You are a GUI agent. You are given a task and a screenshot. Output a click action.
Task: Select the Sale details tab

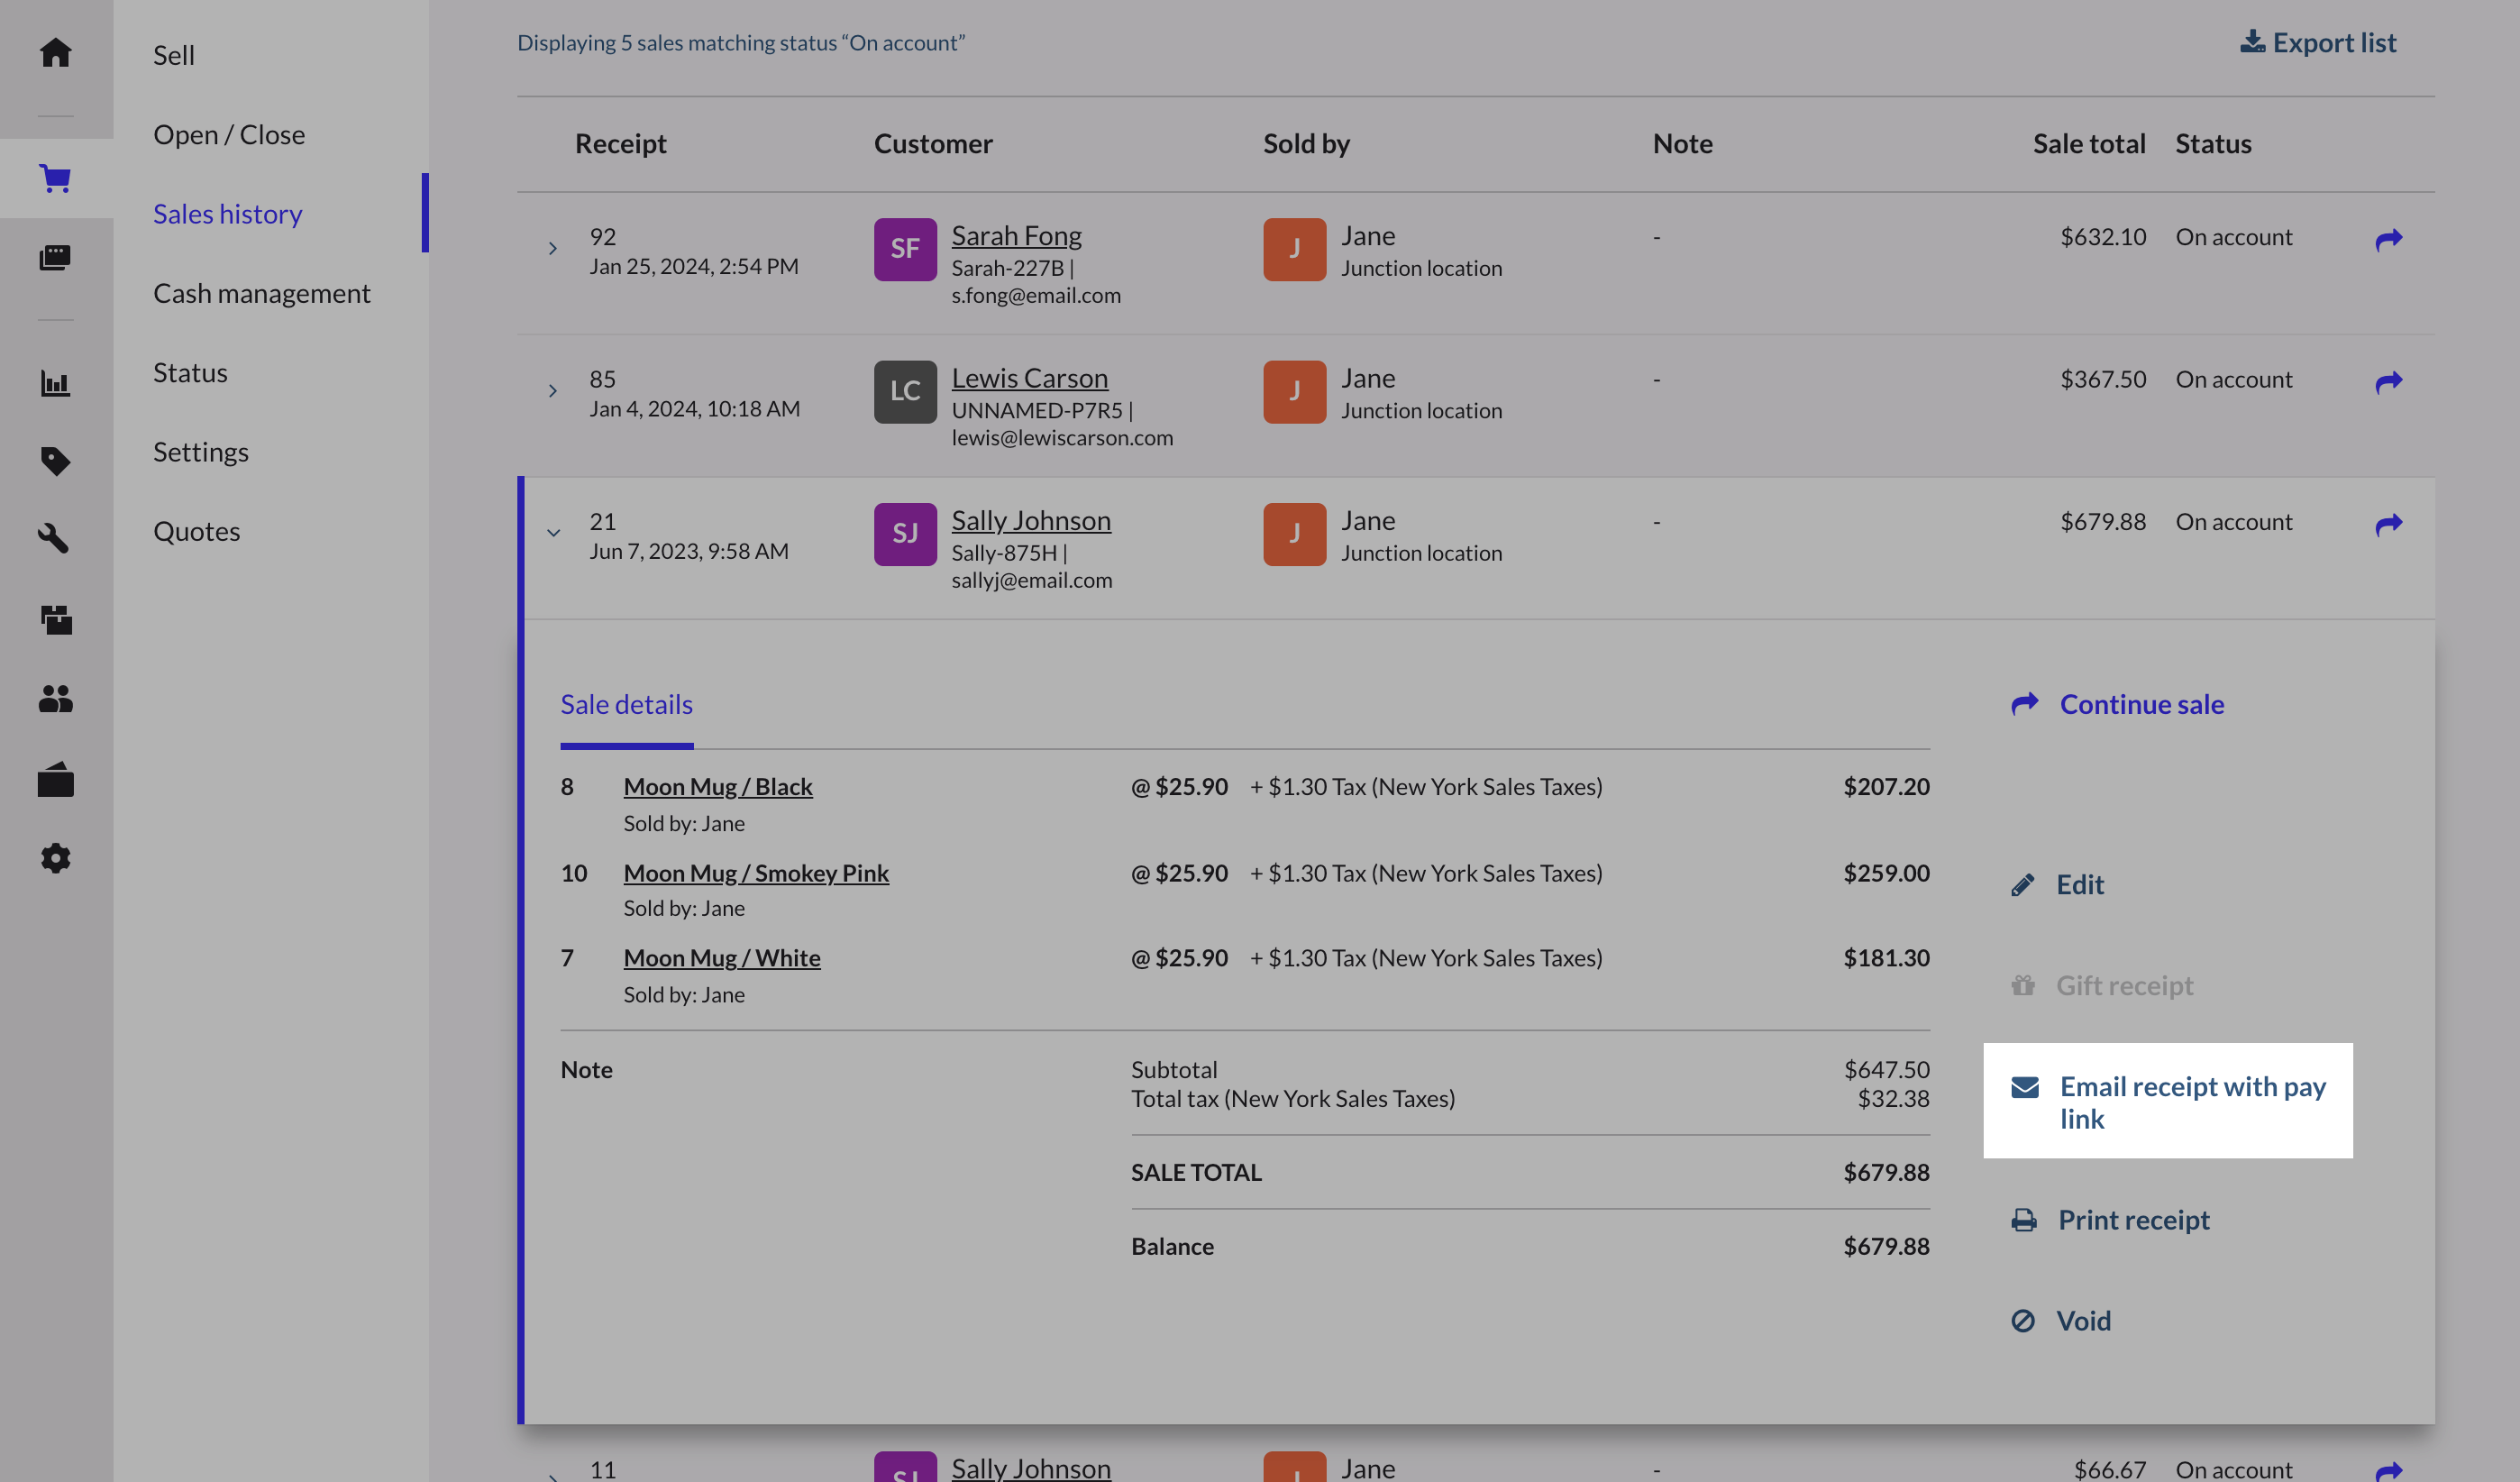(x=626, y=704)
